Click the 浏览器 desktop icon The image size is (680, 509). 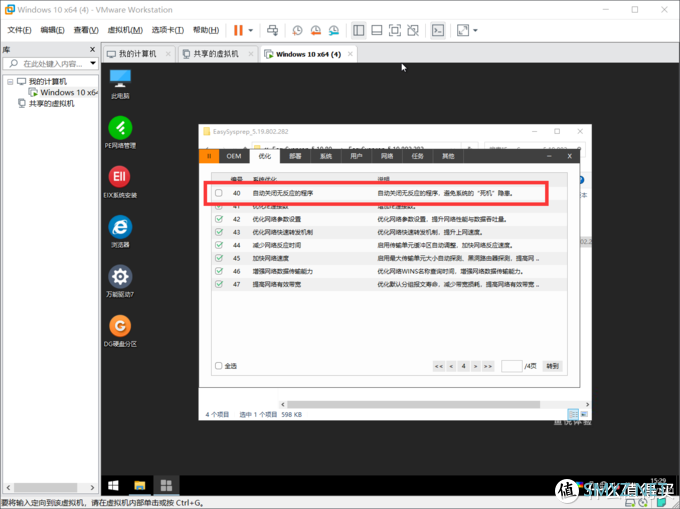click(120, 232)
